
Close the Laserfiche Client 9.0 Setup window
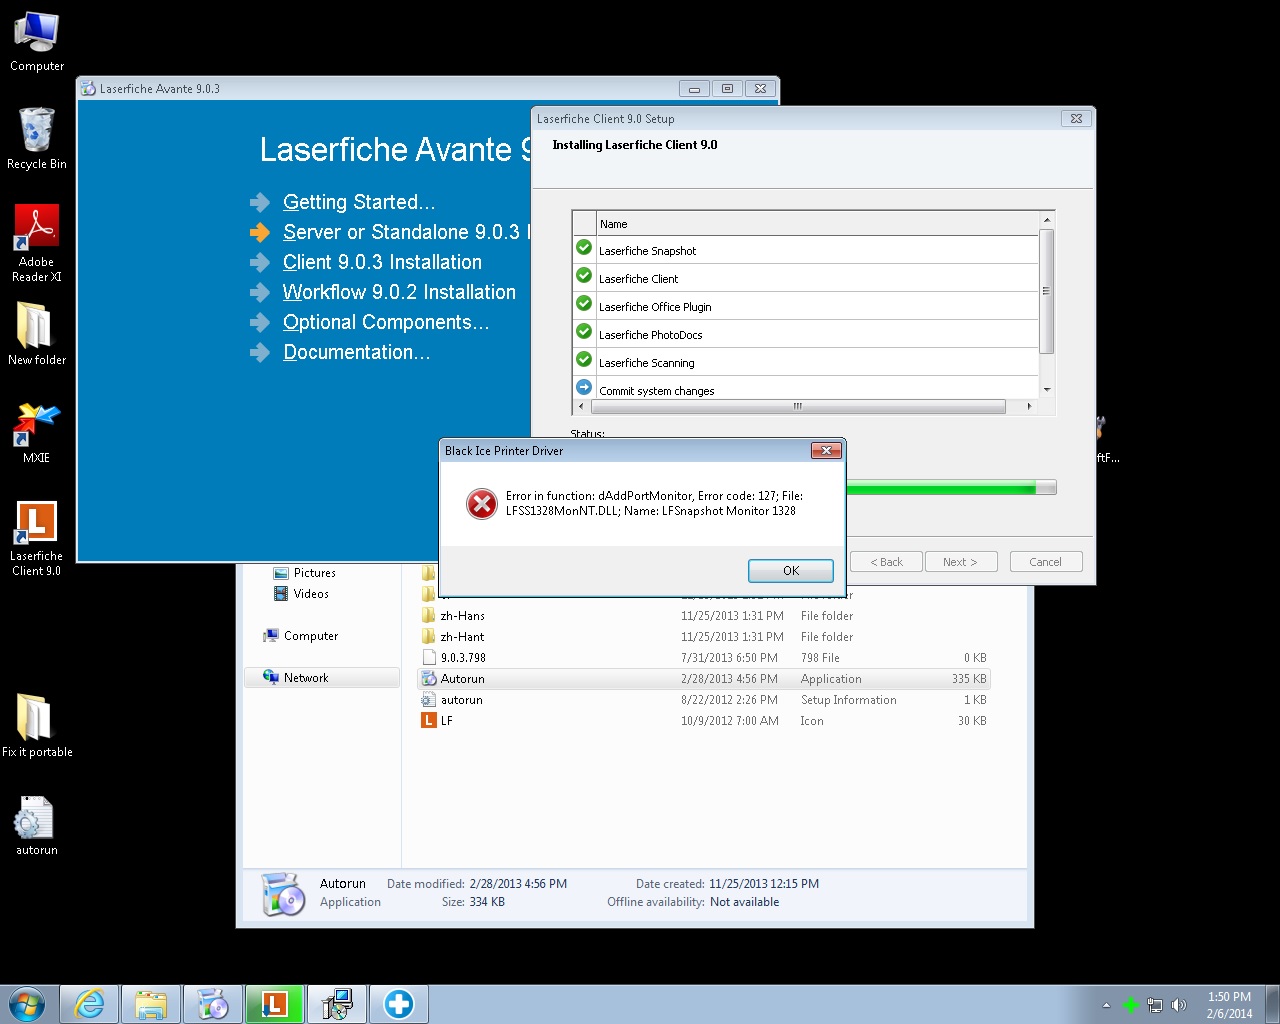tap(1076, 118)
